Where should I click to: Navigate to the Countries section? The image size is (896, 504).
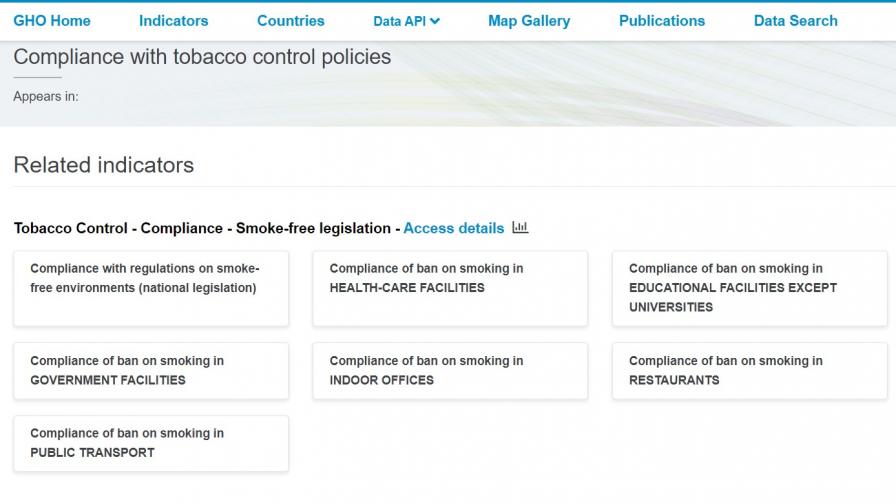[290, 21]
